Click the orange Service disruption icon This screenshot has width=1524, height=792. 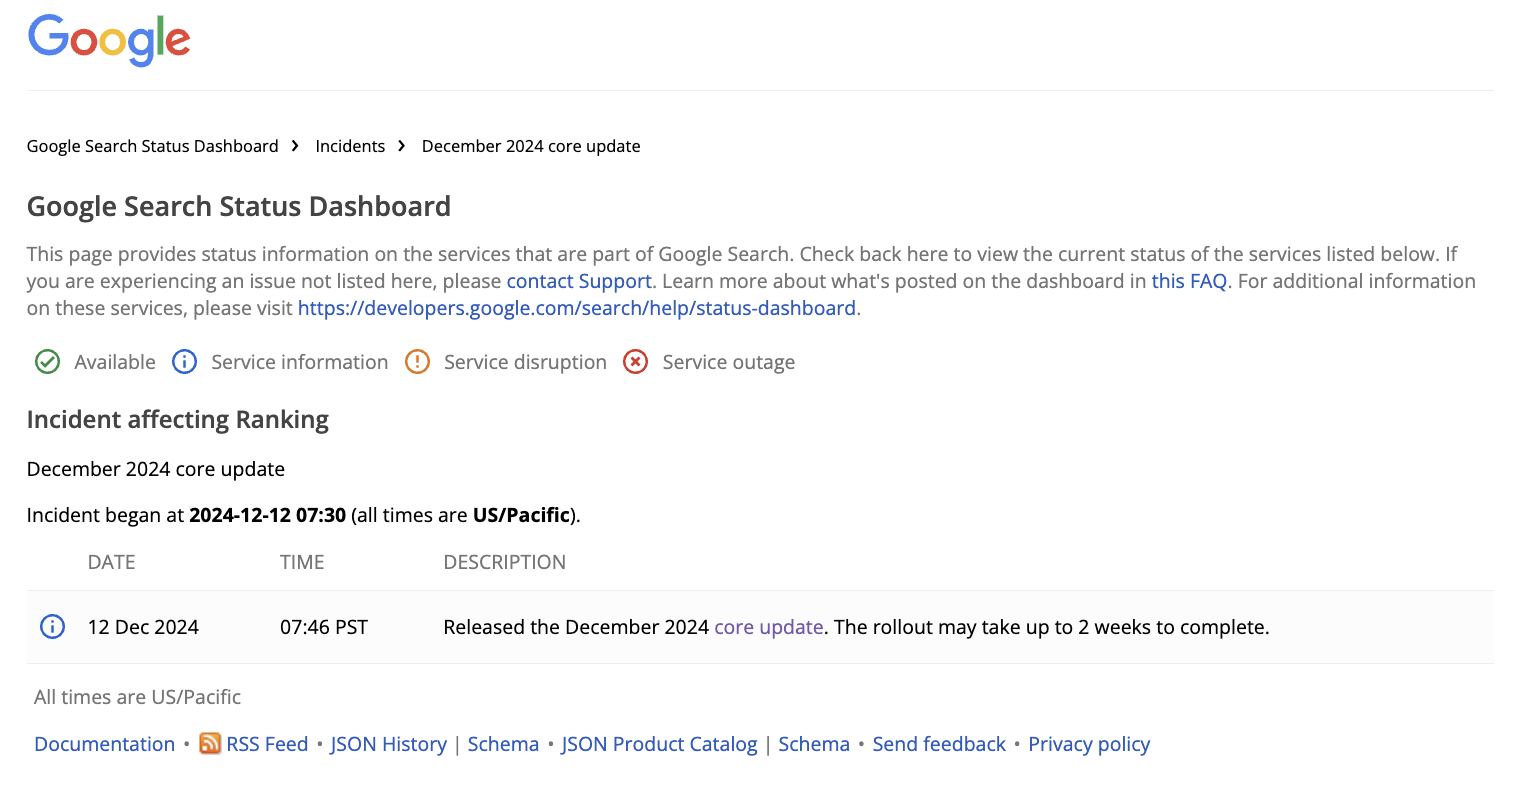[x=417, y=362]
